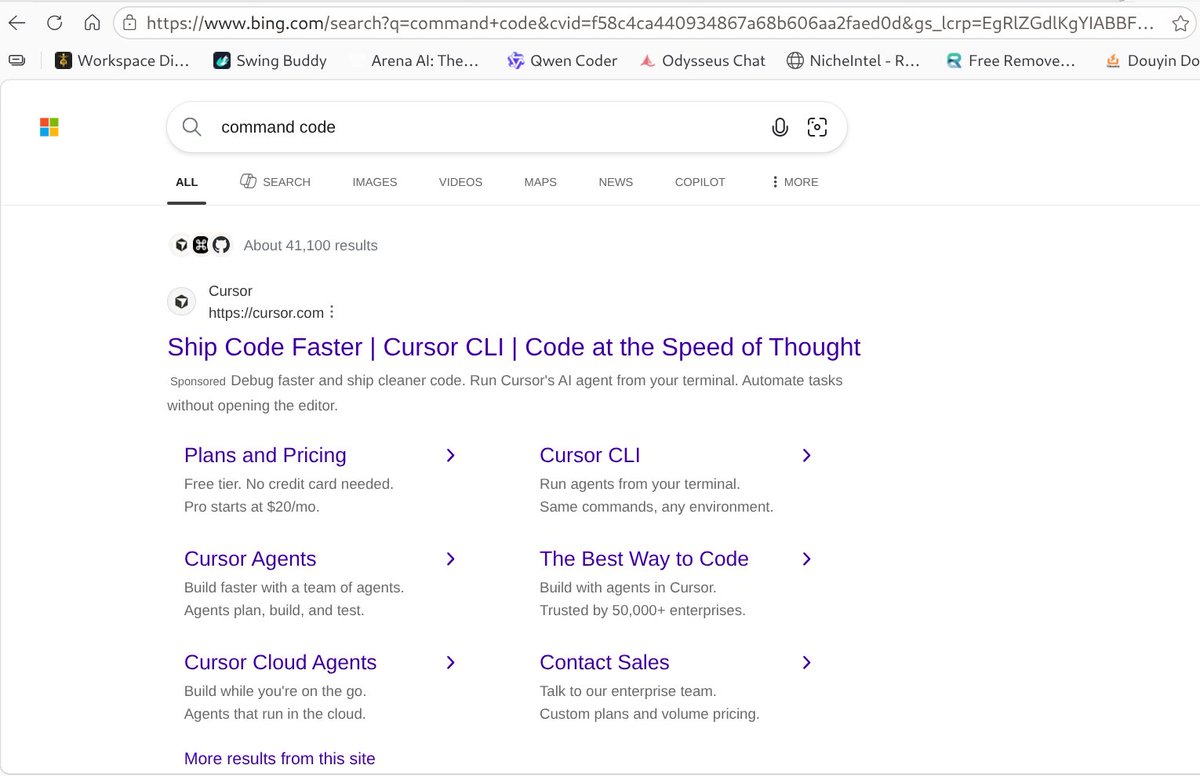The width and height of the screenshot is (1200, 776).
Task: Click the GitHub icon beside results count
Action: point(221,245)
